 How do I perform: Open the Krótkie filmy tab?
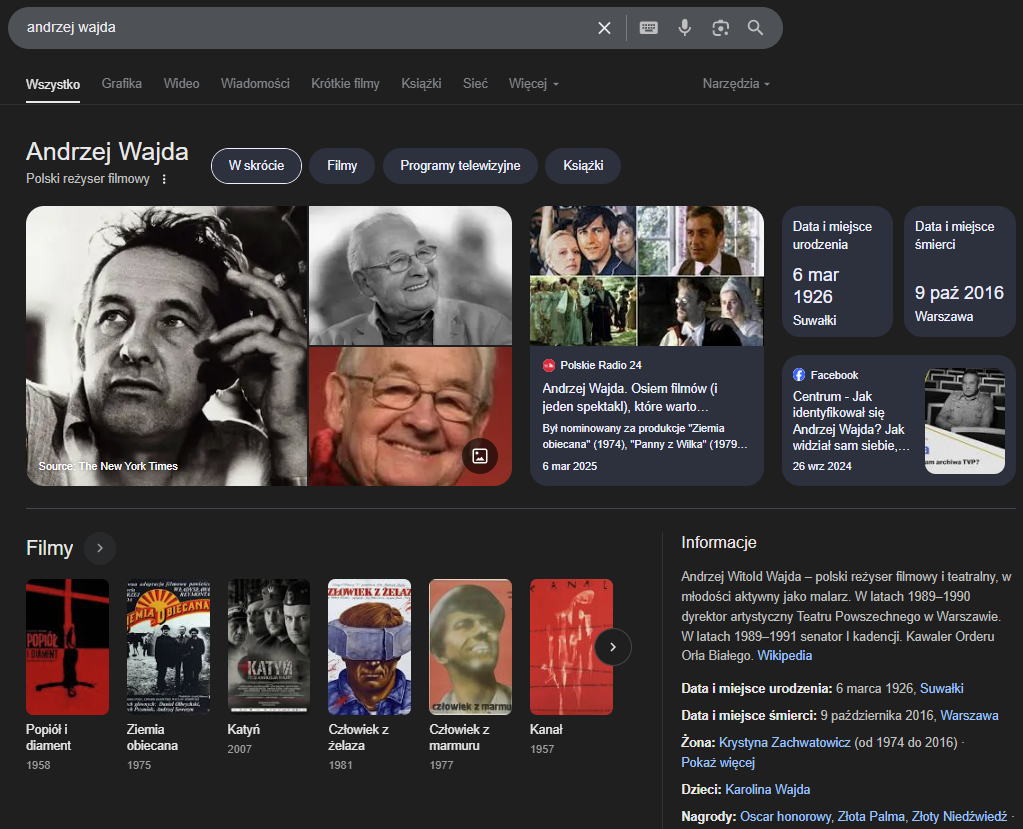(x=345, y=84)
